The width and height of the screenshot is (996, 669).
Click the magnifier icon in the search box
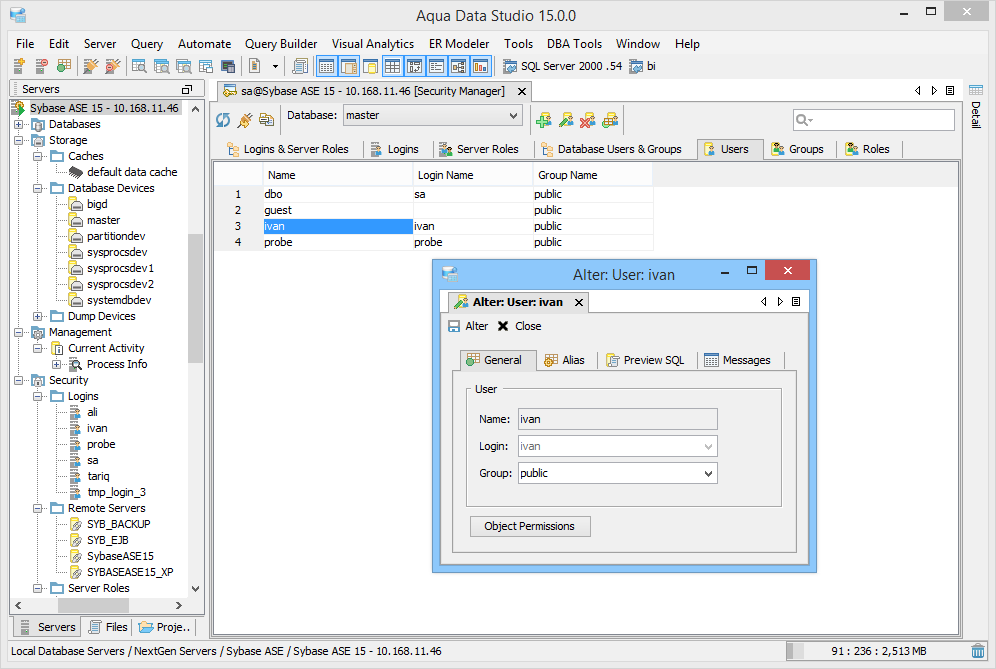[x=804, y=119]
